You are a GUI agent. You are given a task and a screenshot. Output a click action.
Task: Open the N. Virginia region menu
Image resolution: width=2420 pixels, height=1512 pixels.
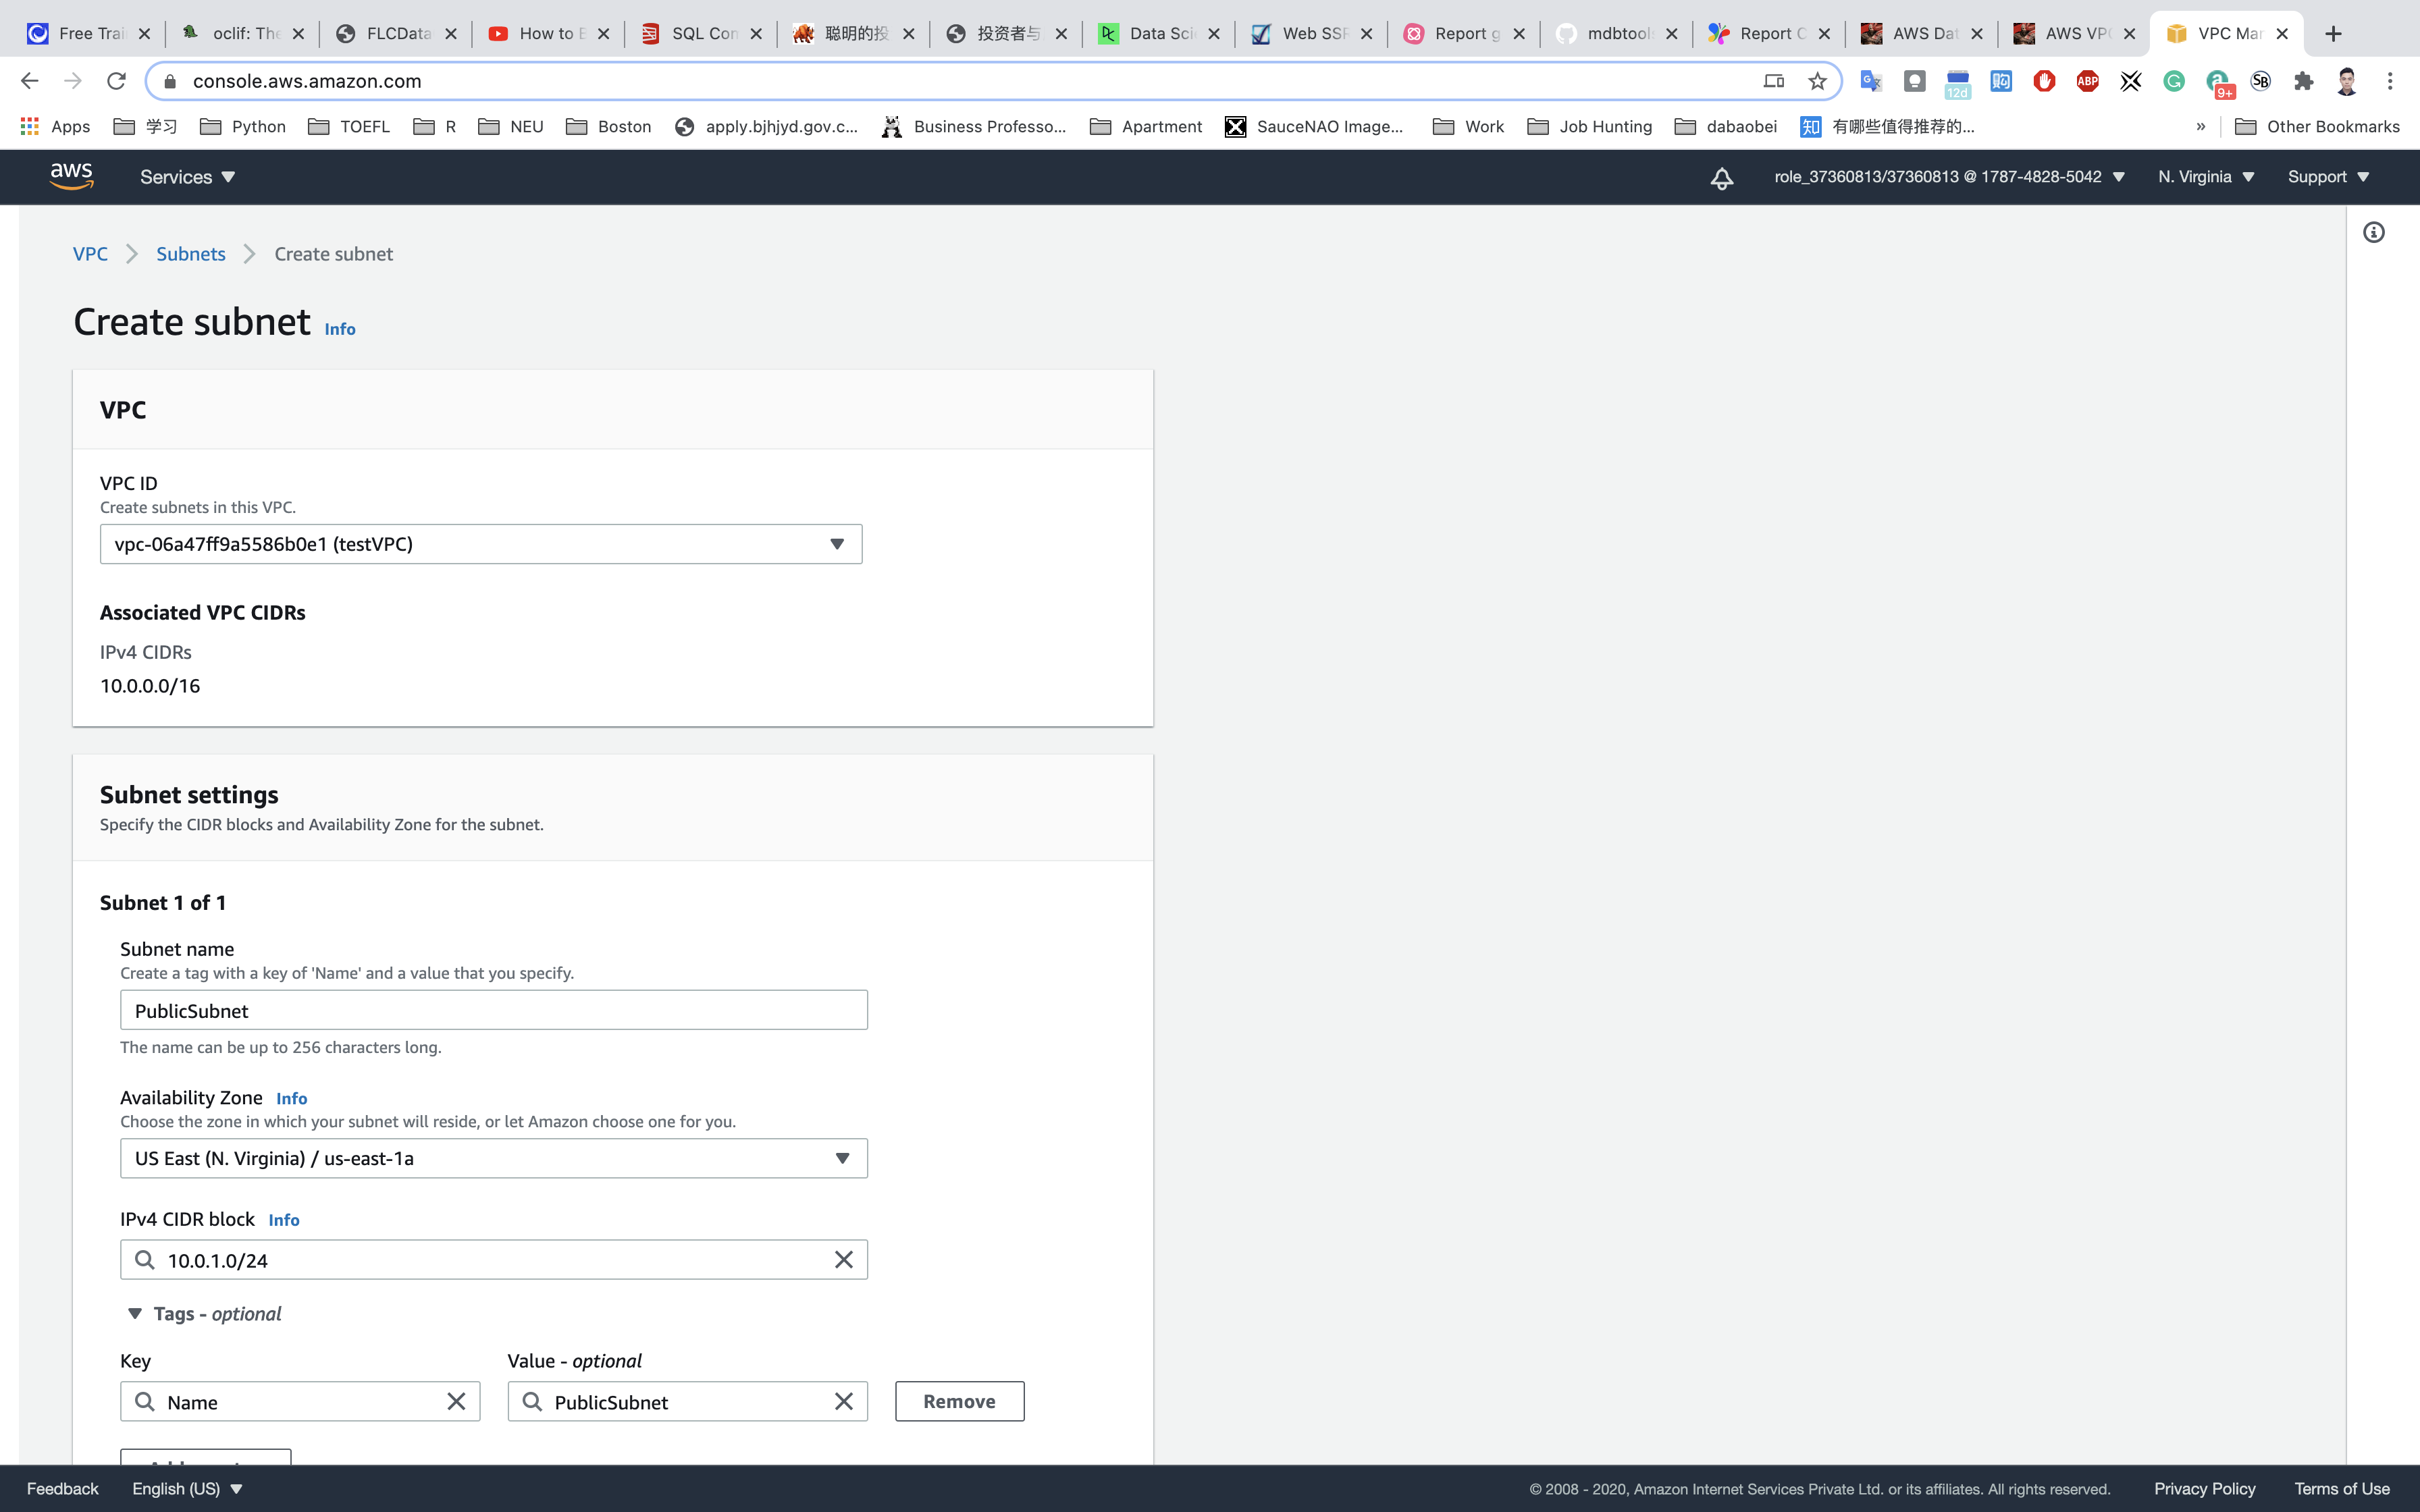2205,177
